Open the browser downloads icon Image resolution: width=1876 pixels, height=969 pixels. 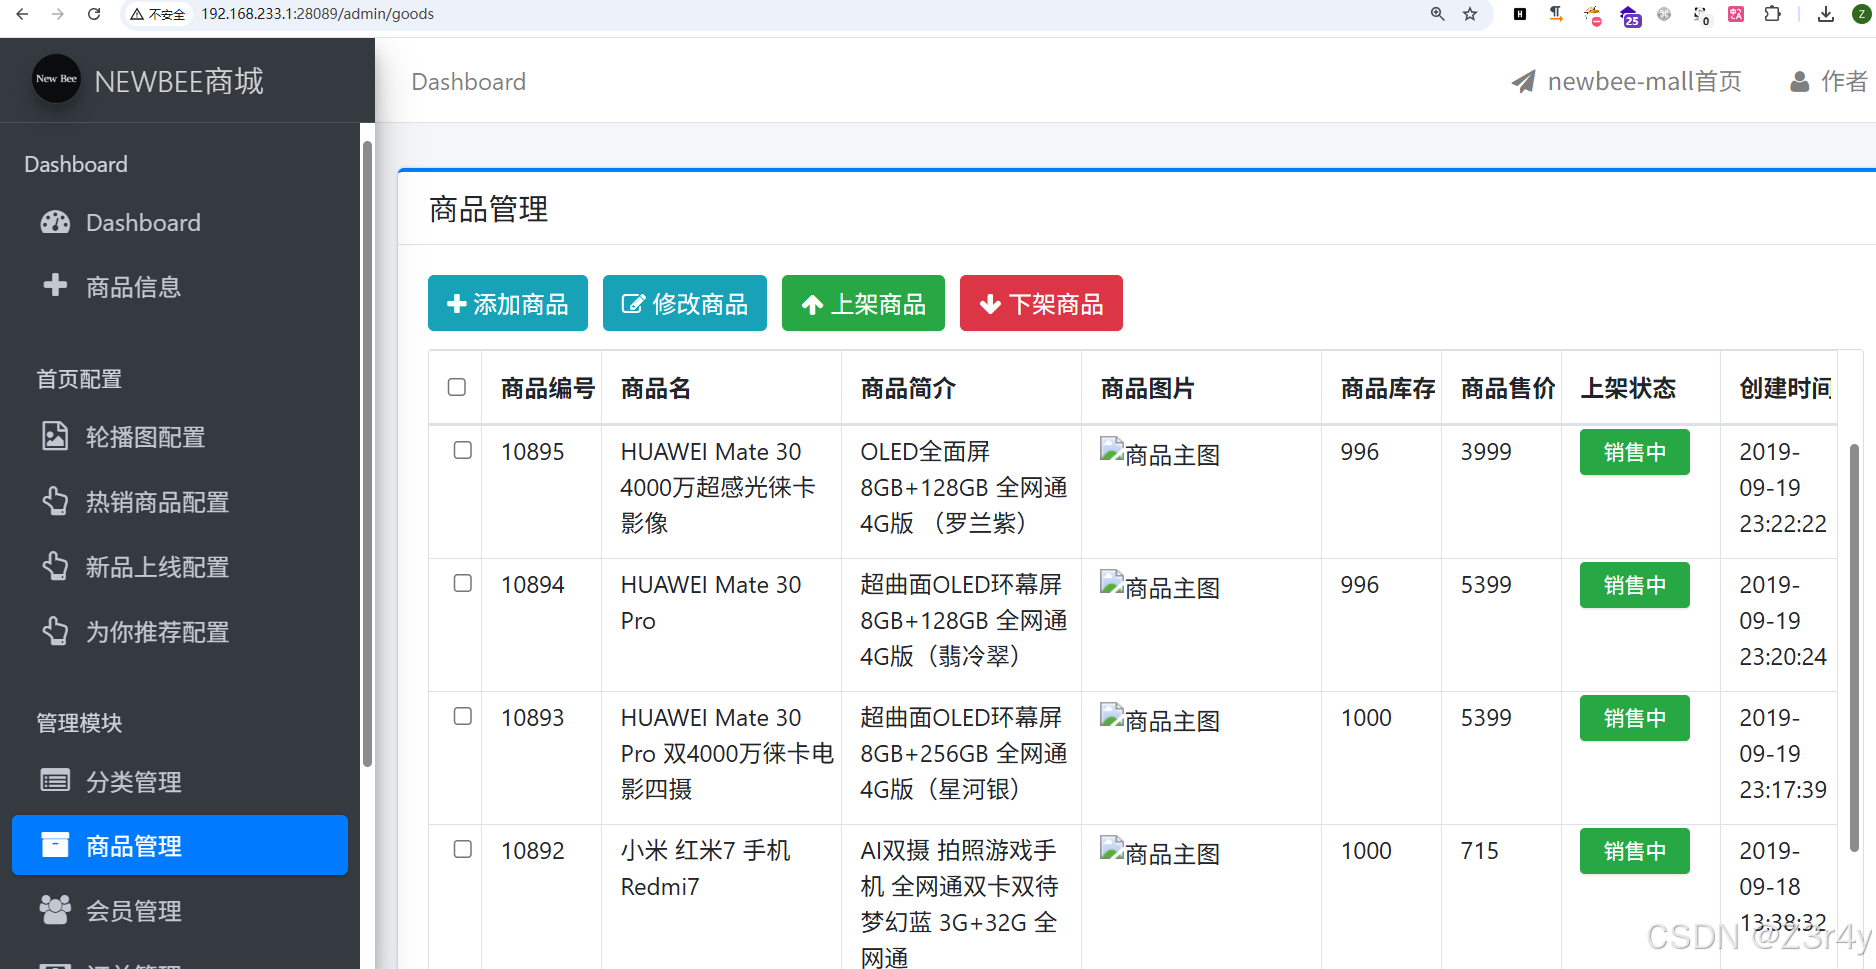coord(1826,14)
